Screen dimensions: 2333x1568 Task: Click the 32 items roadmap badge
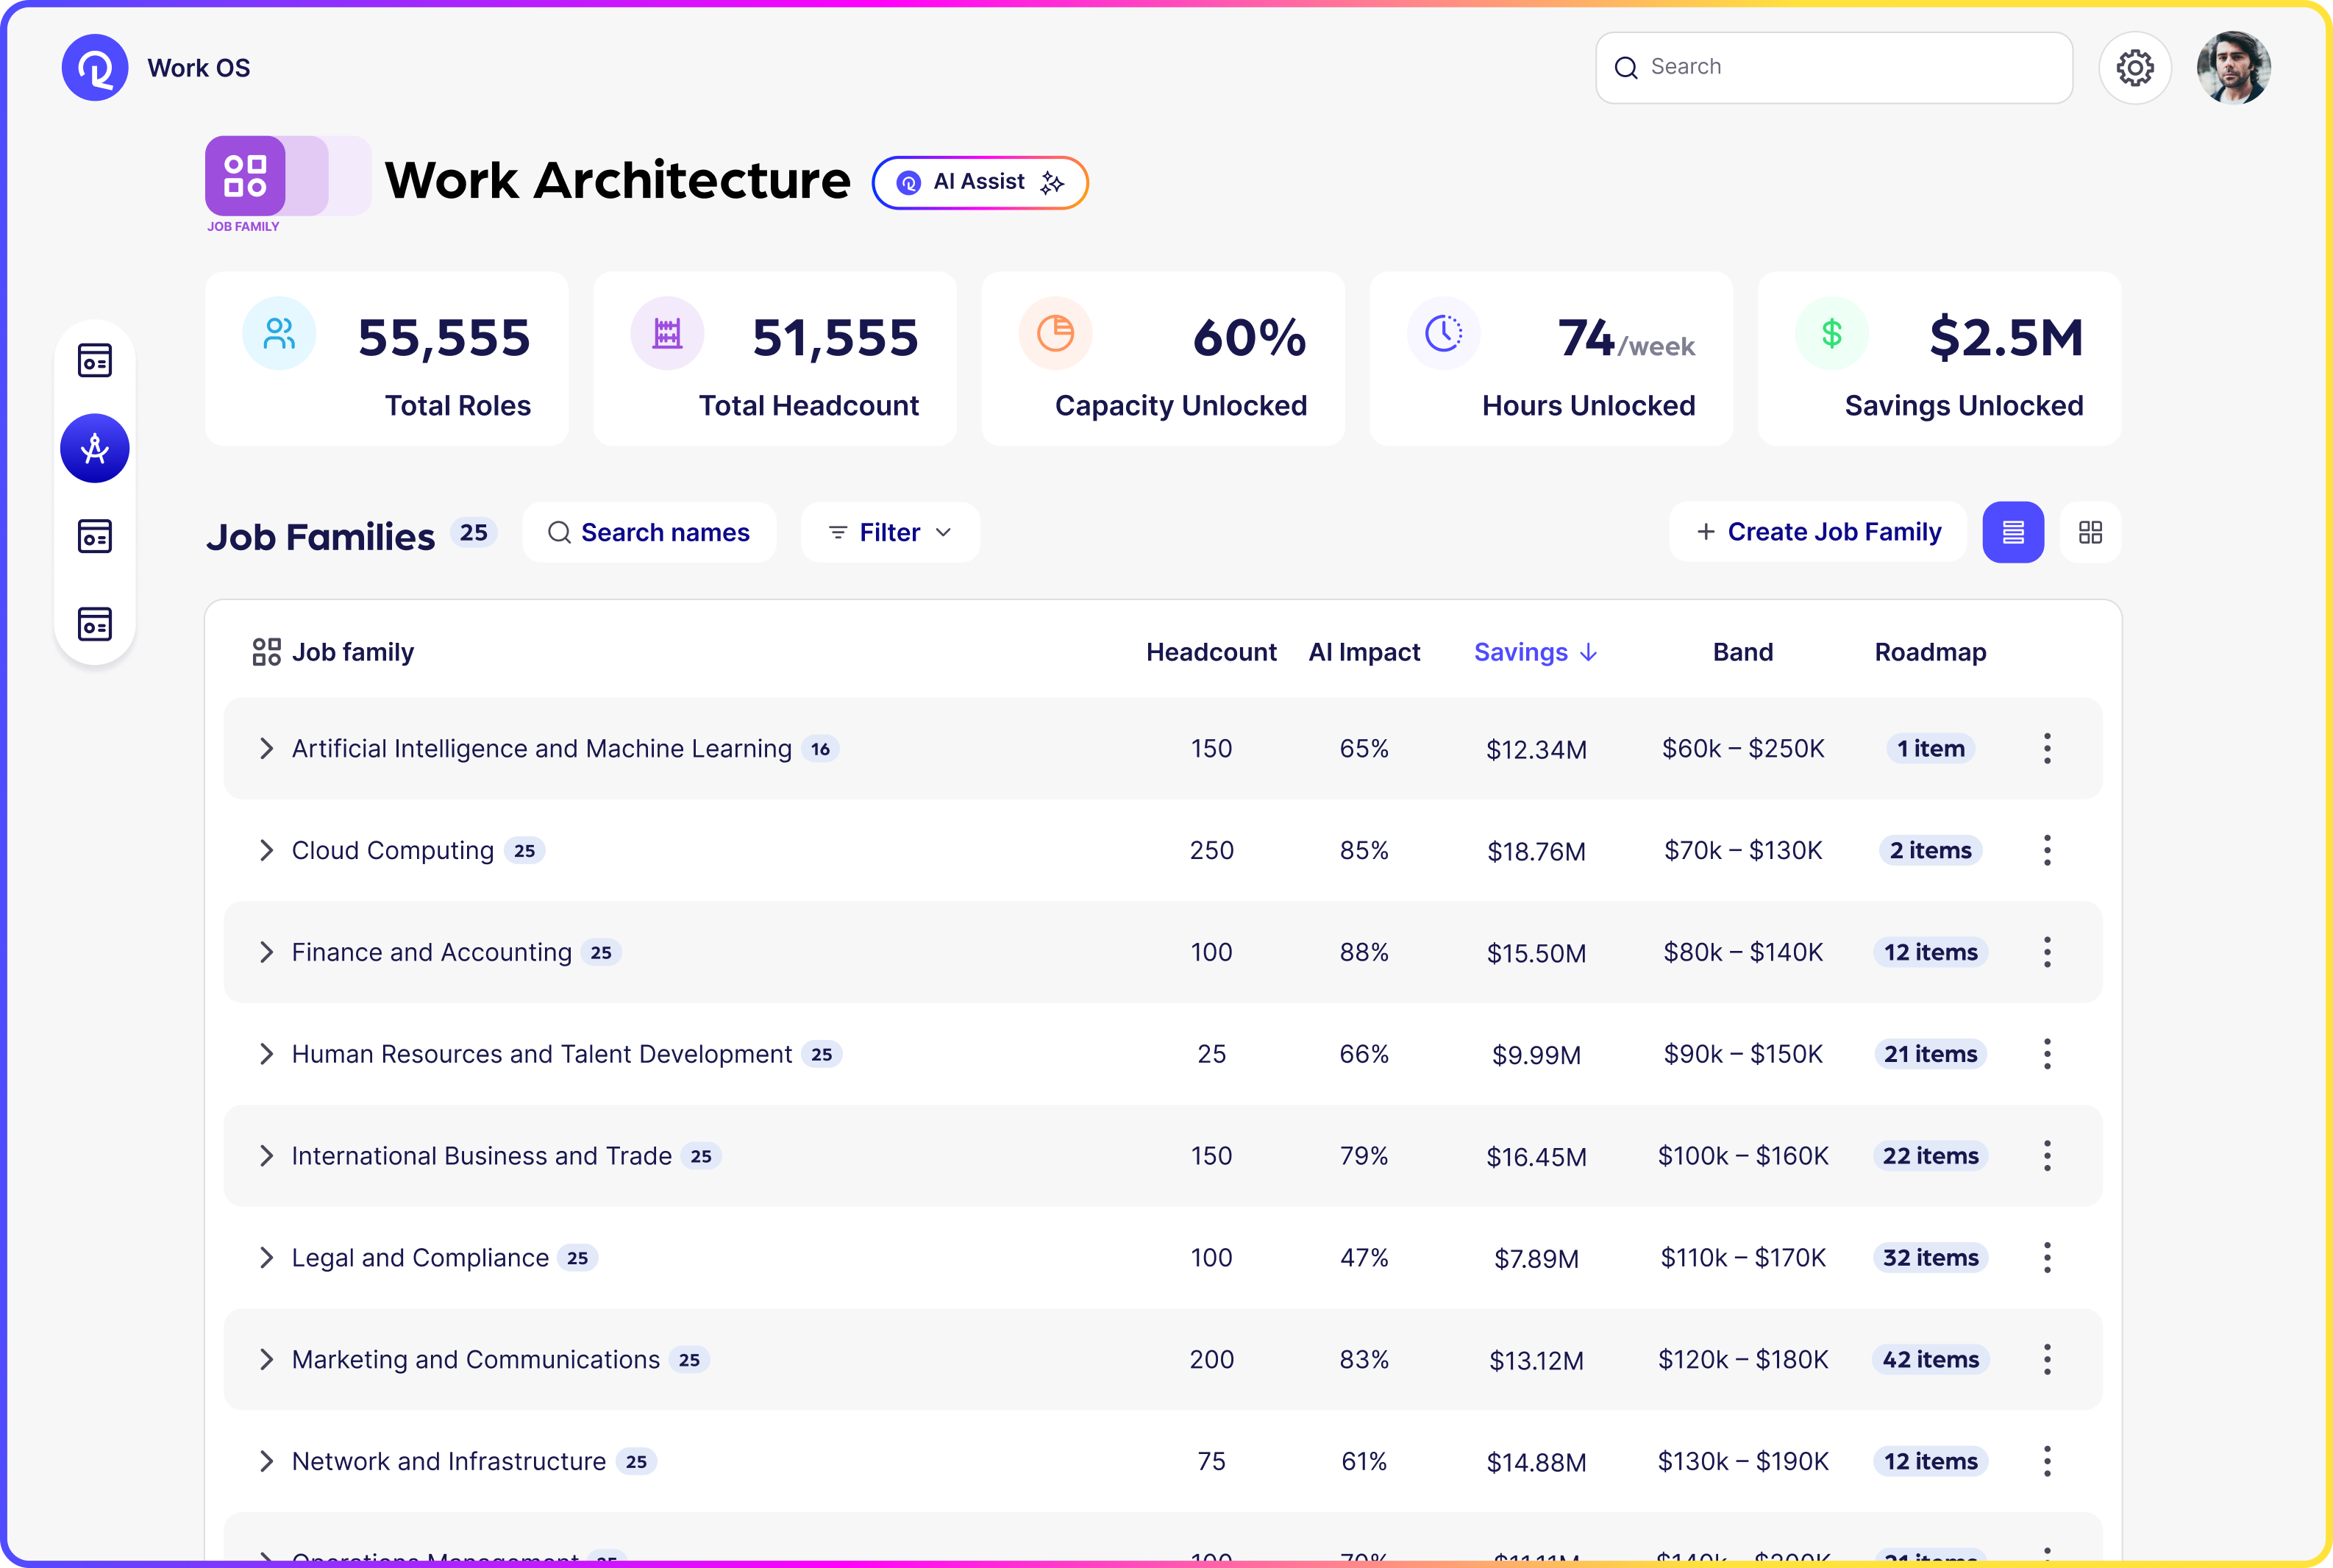click(x=1930, y=1258)
